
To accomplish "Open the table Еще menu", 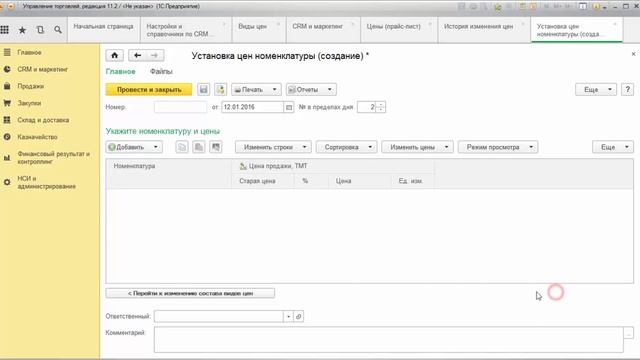I will [613, 147].
